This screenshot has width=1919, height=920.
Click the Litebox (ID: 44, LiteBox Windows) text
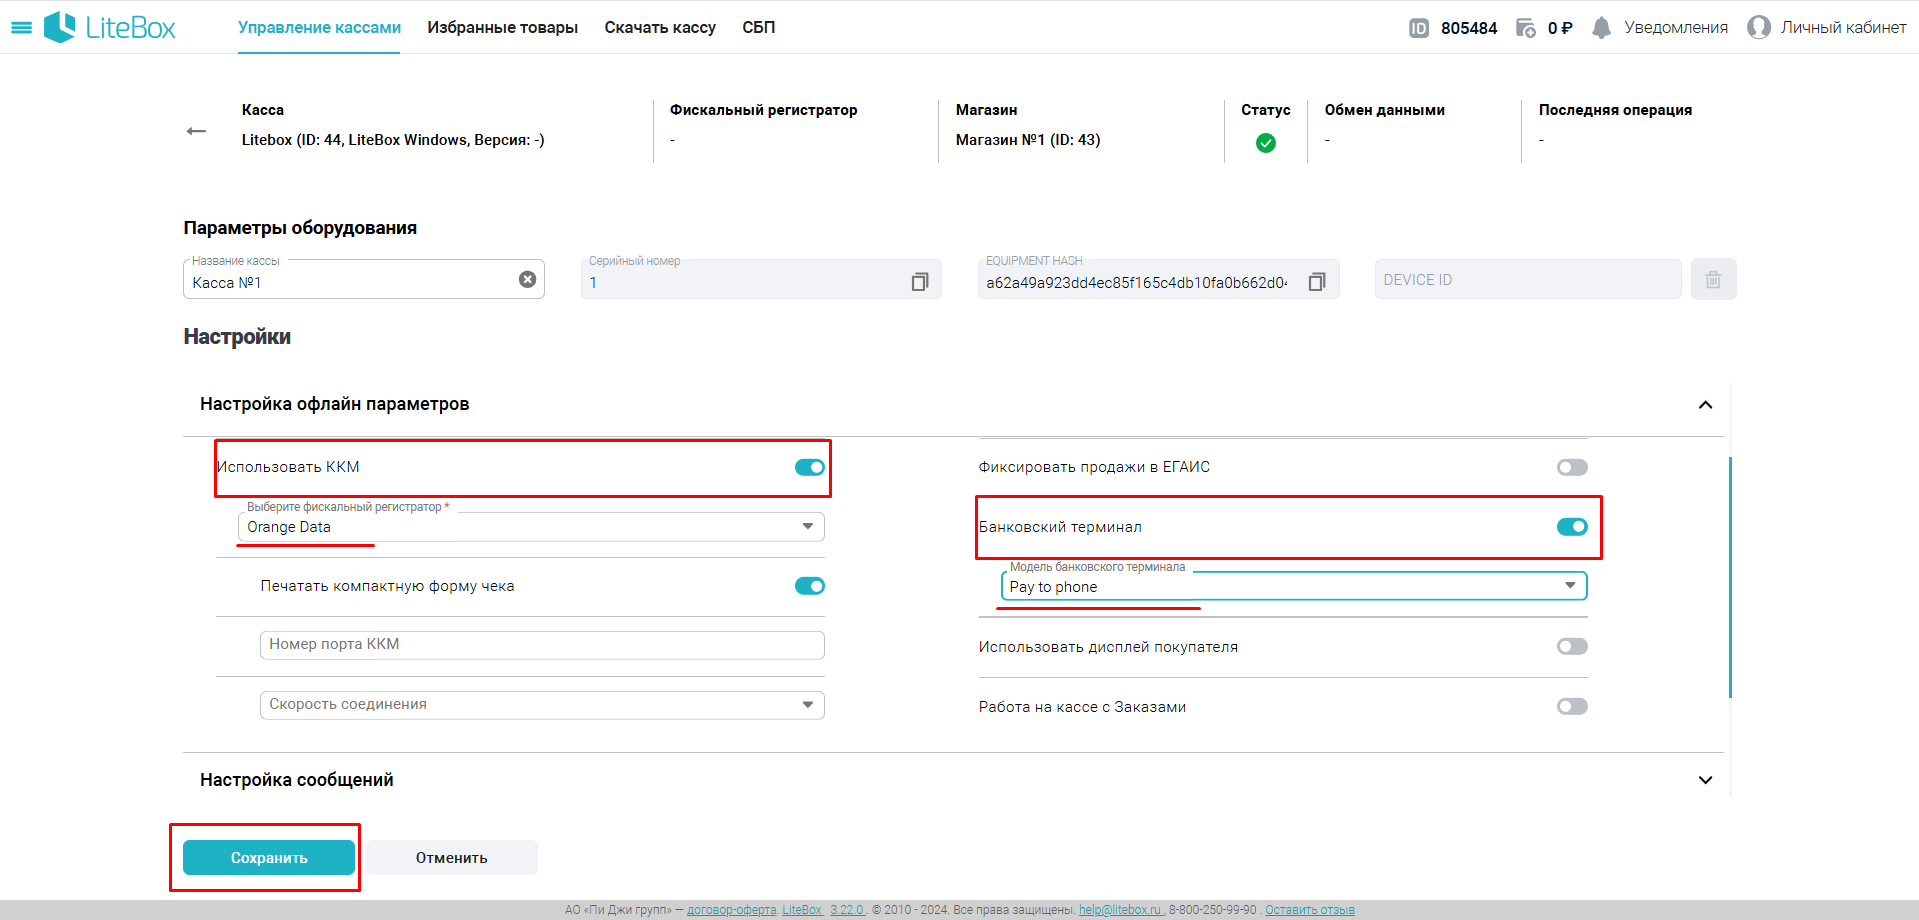pyautogui.click(x=393, y=140)
